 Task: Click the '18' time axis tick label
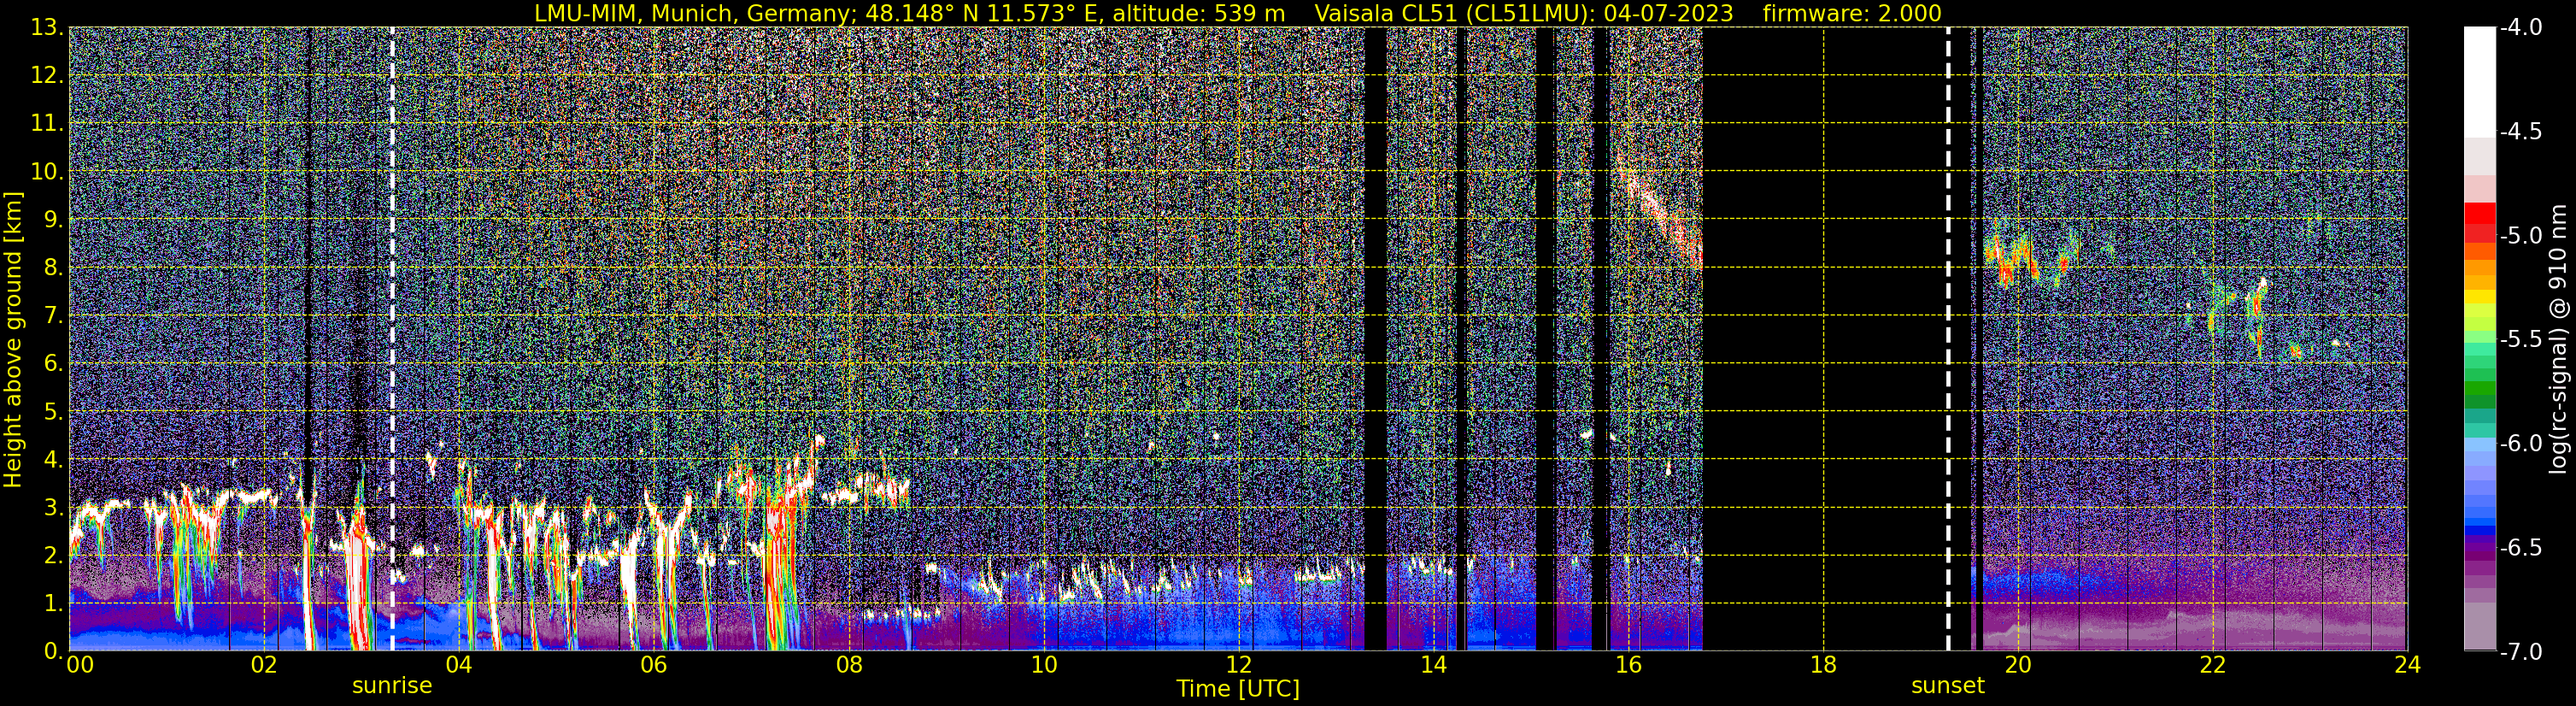(1823, 665)
